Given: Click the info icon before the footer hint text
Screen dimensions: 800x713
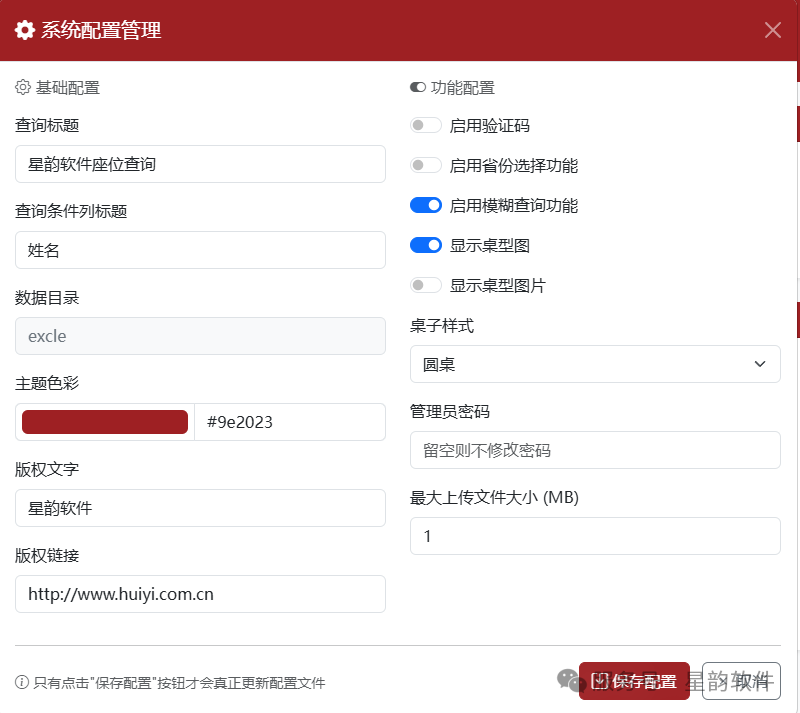Looking at the screenshot, I should [22, 681].
